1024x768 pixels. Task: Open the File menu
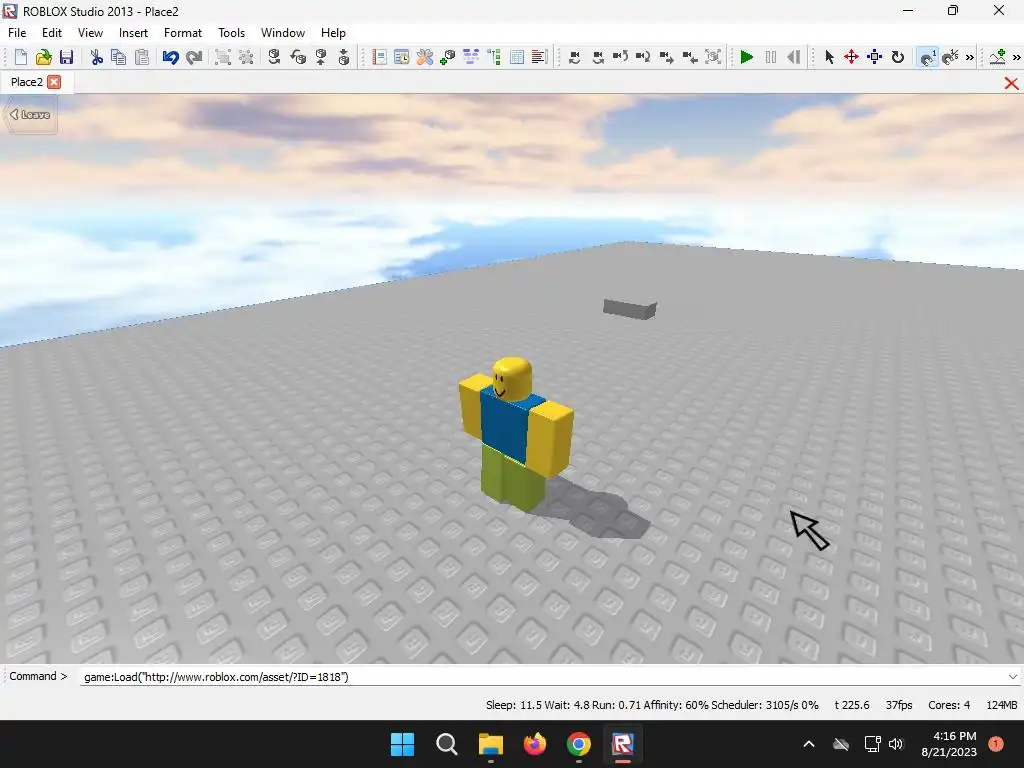17,33
